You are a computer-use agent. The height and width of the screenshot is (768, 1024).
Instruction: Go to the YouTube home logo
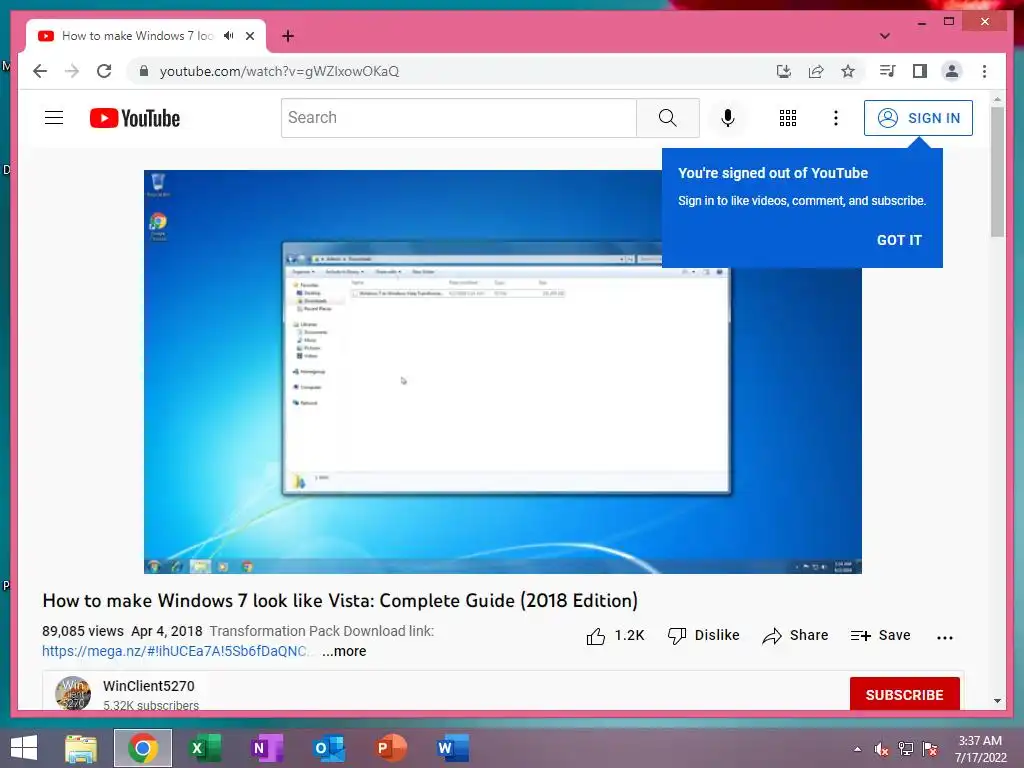(135, 118)
